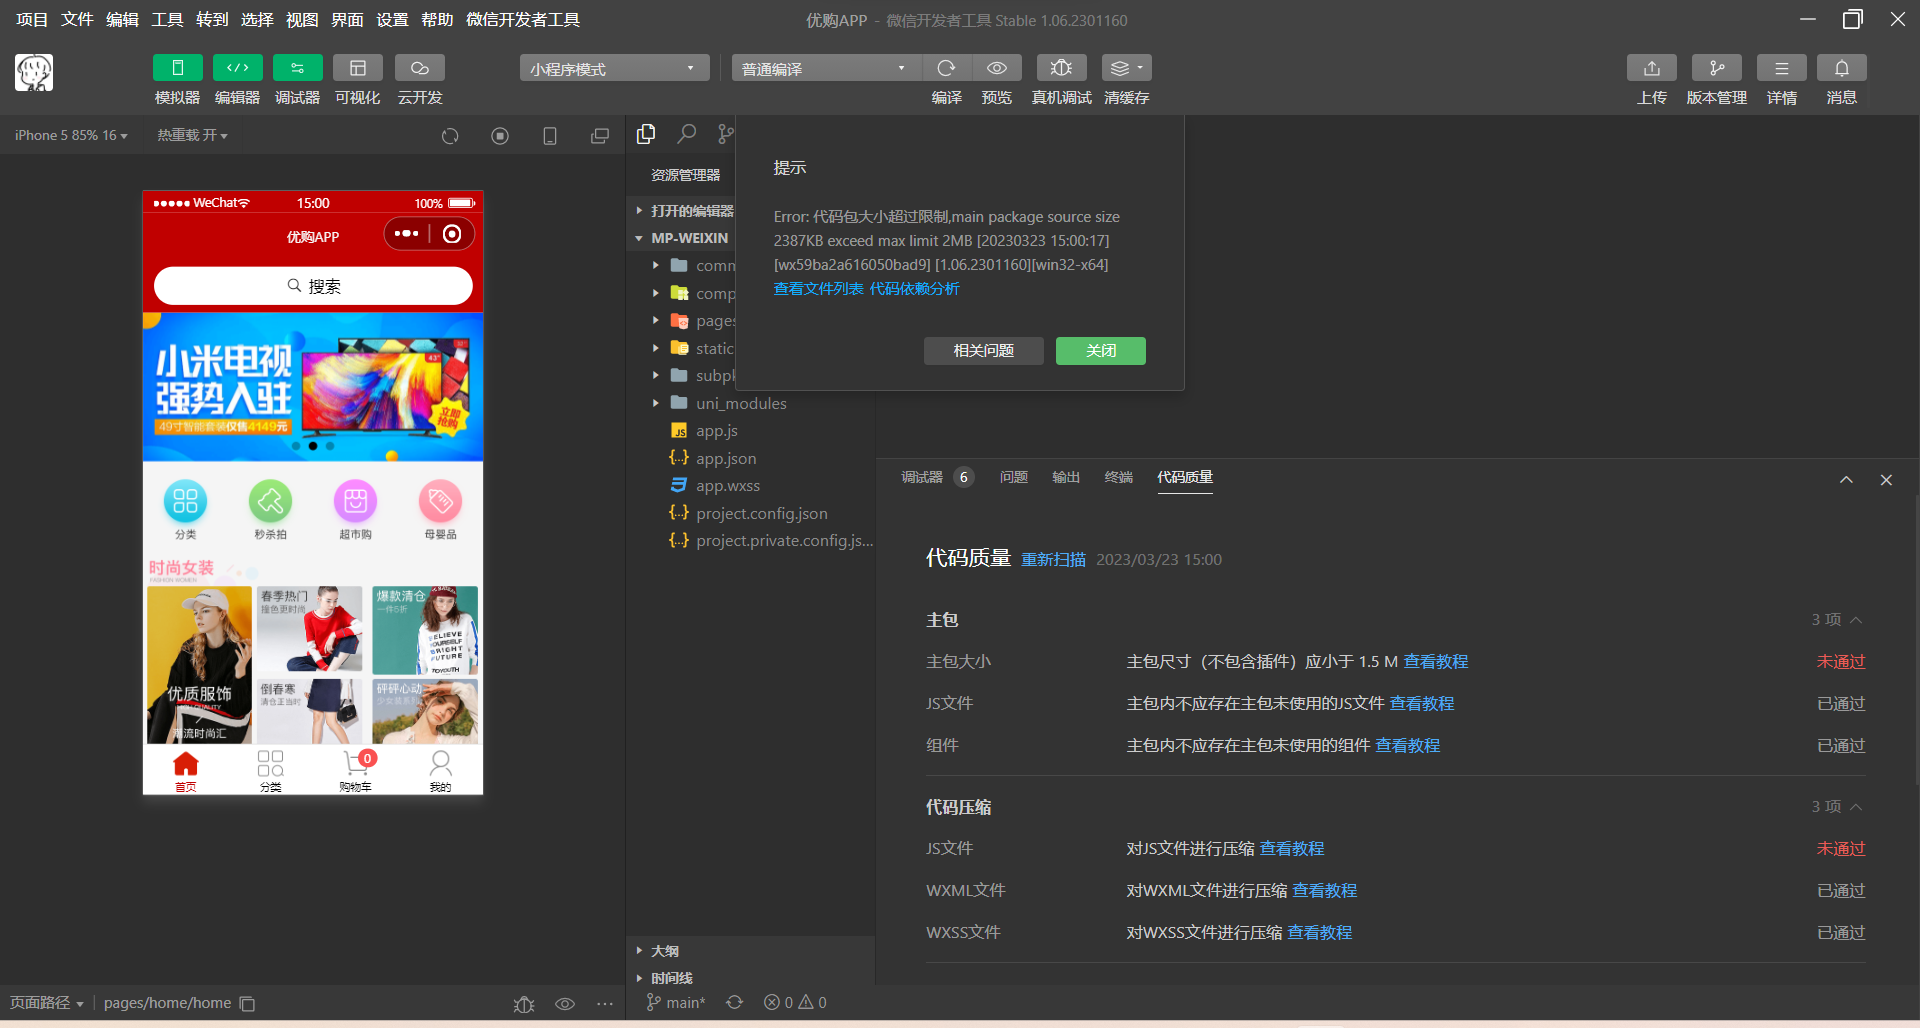Toggle the debugger panel button
Image resolution: width=1920 pixels, height=1028 pixels.
(x=297, y=68)
